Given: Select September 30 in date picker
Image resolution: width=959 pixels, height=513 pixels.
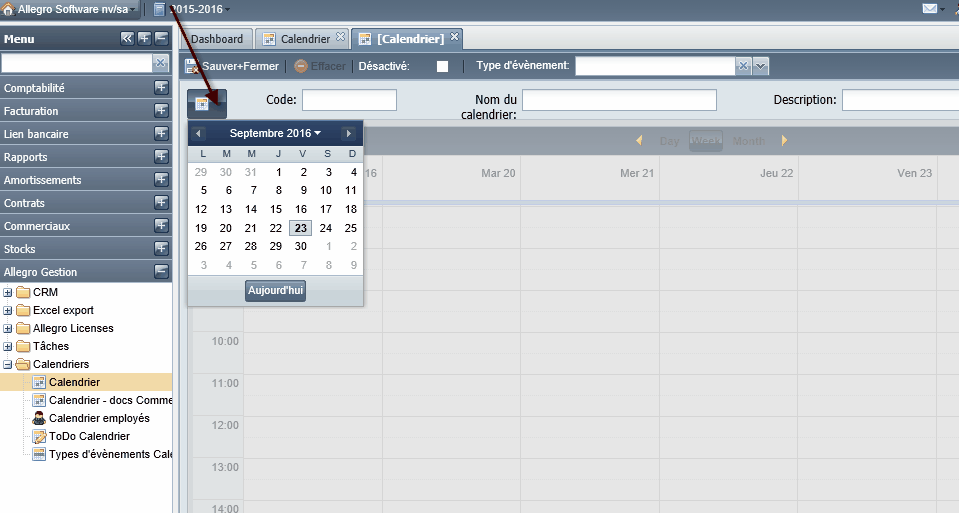Looking at the screenshot, I should (300, 246).
